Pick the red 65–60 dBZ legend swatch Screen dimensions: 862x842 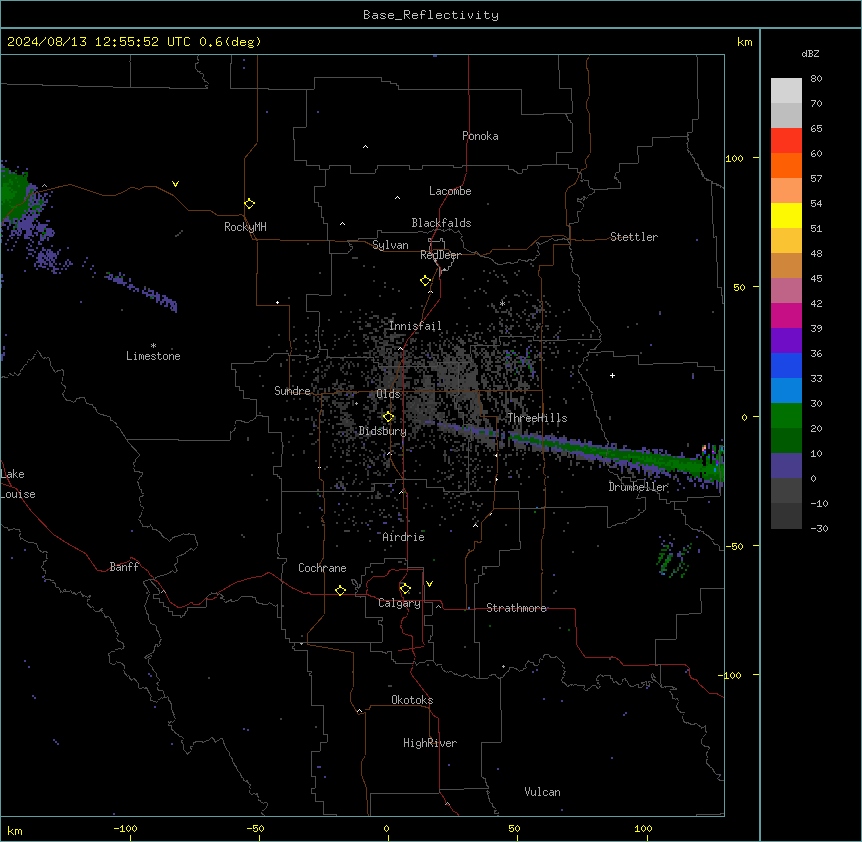pos(786,141)
